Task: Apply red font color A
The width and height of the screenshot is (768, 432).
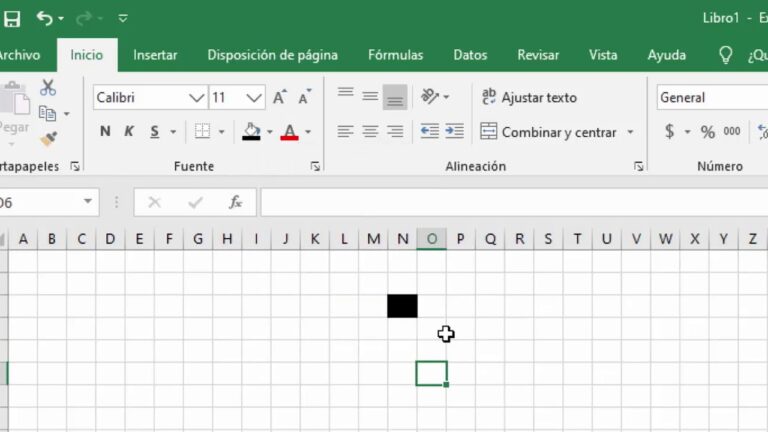Action: click(x=289, y=131)
